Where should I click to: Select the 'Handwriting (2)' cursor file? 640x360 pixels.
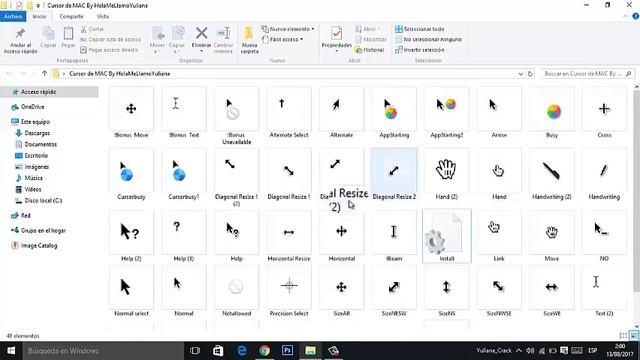(x=552, y=174)
